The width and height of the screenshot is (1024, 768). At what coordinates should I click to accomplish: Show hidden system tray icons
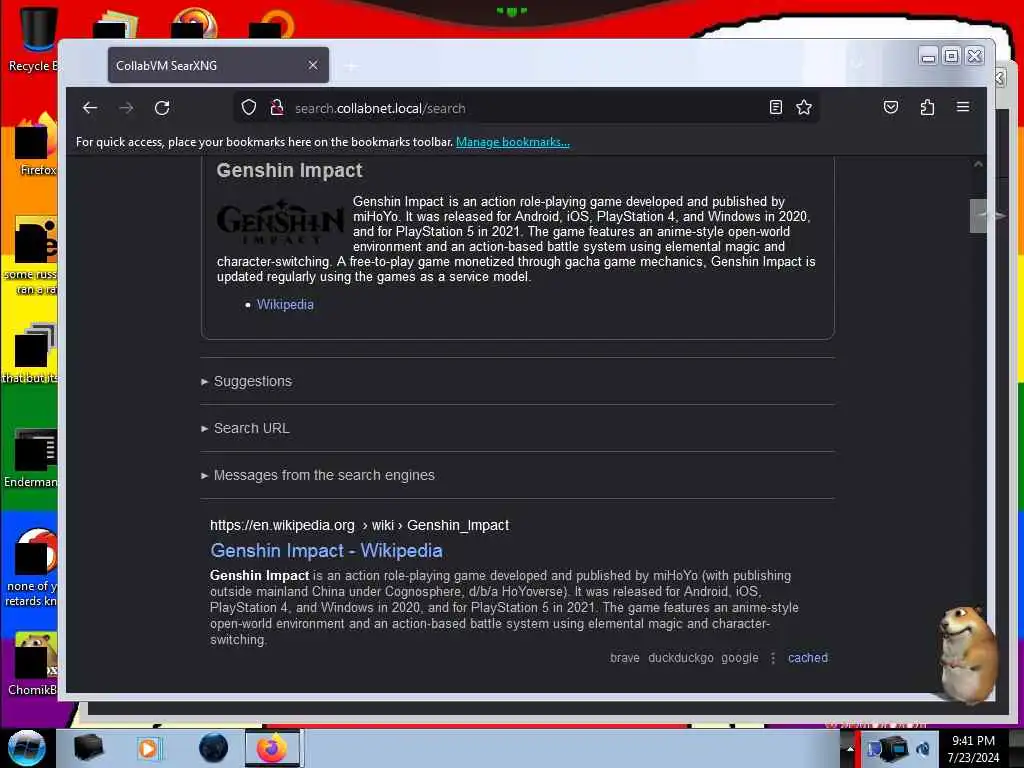pyautogui.click(x=850, y=749)
